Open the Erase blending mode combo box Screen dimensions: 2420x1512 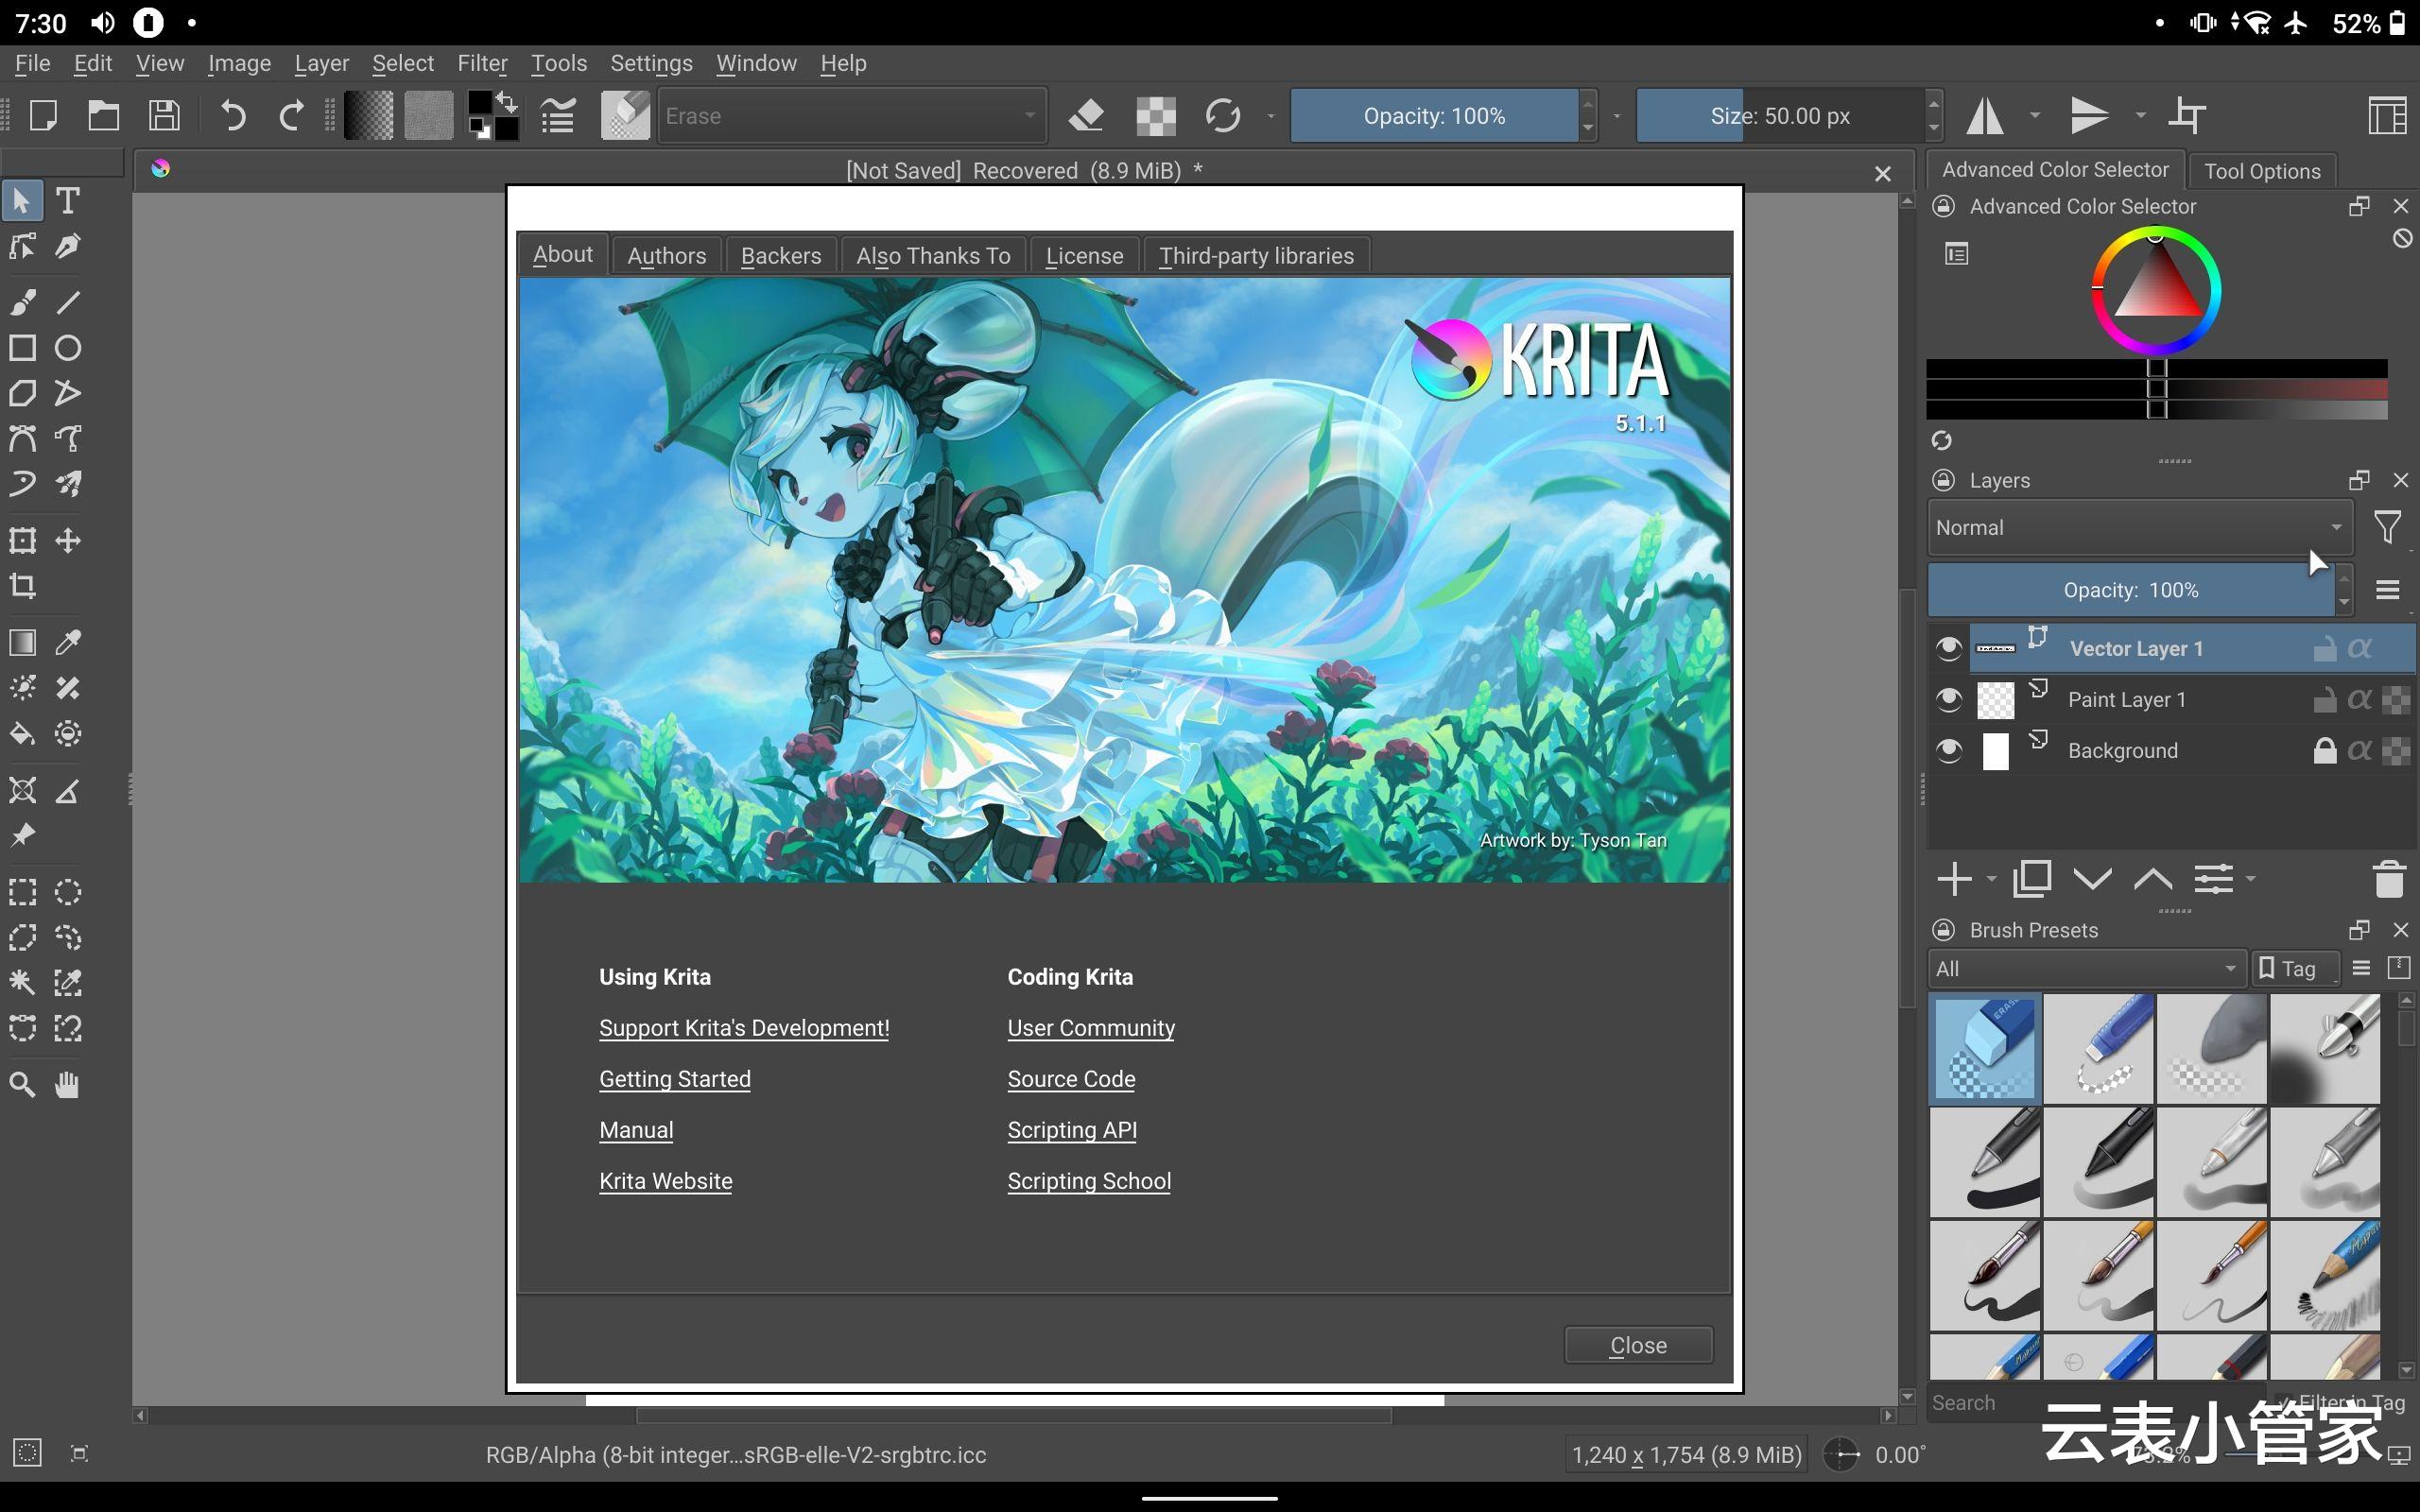tap(851, 116)
